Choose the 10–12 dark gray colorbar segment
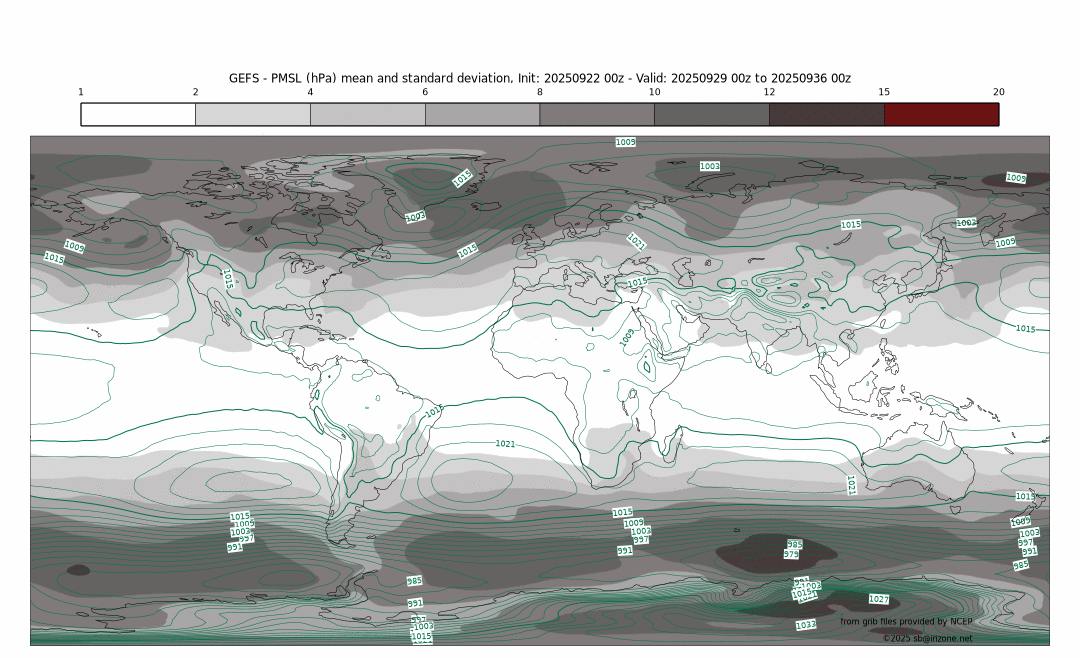Screen dimensions: 1080x658 pos(712,114)
